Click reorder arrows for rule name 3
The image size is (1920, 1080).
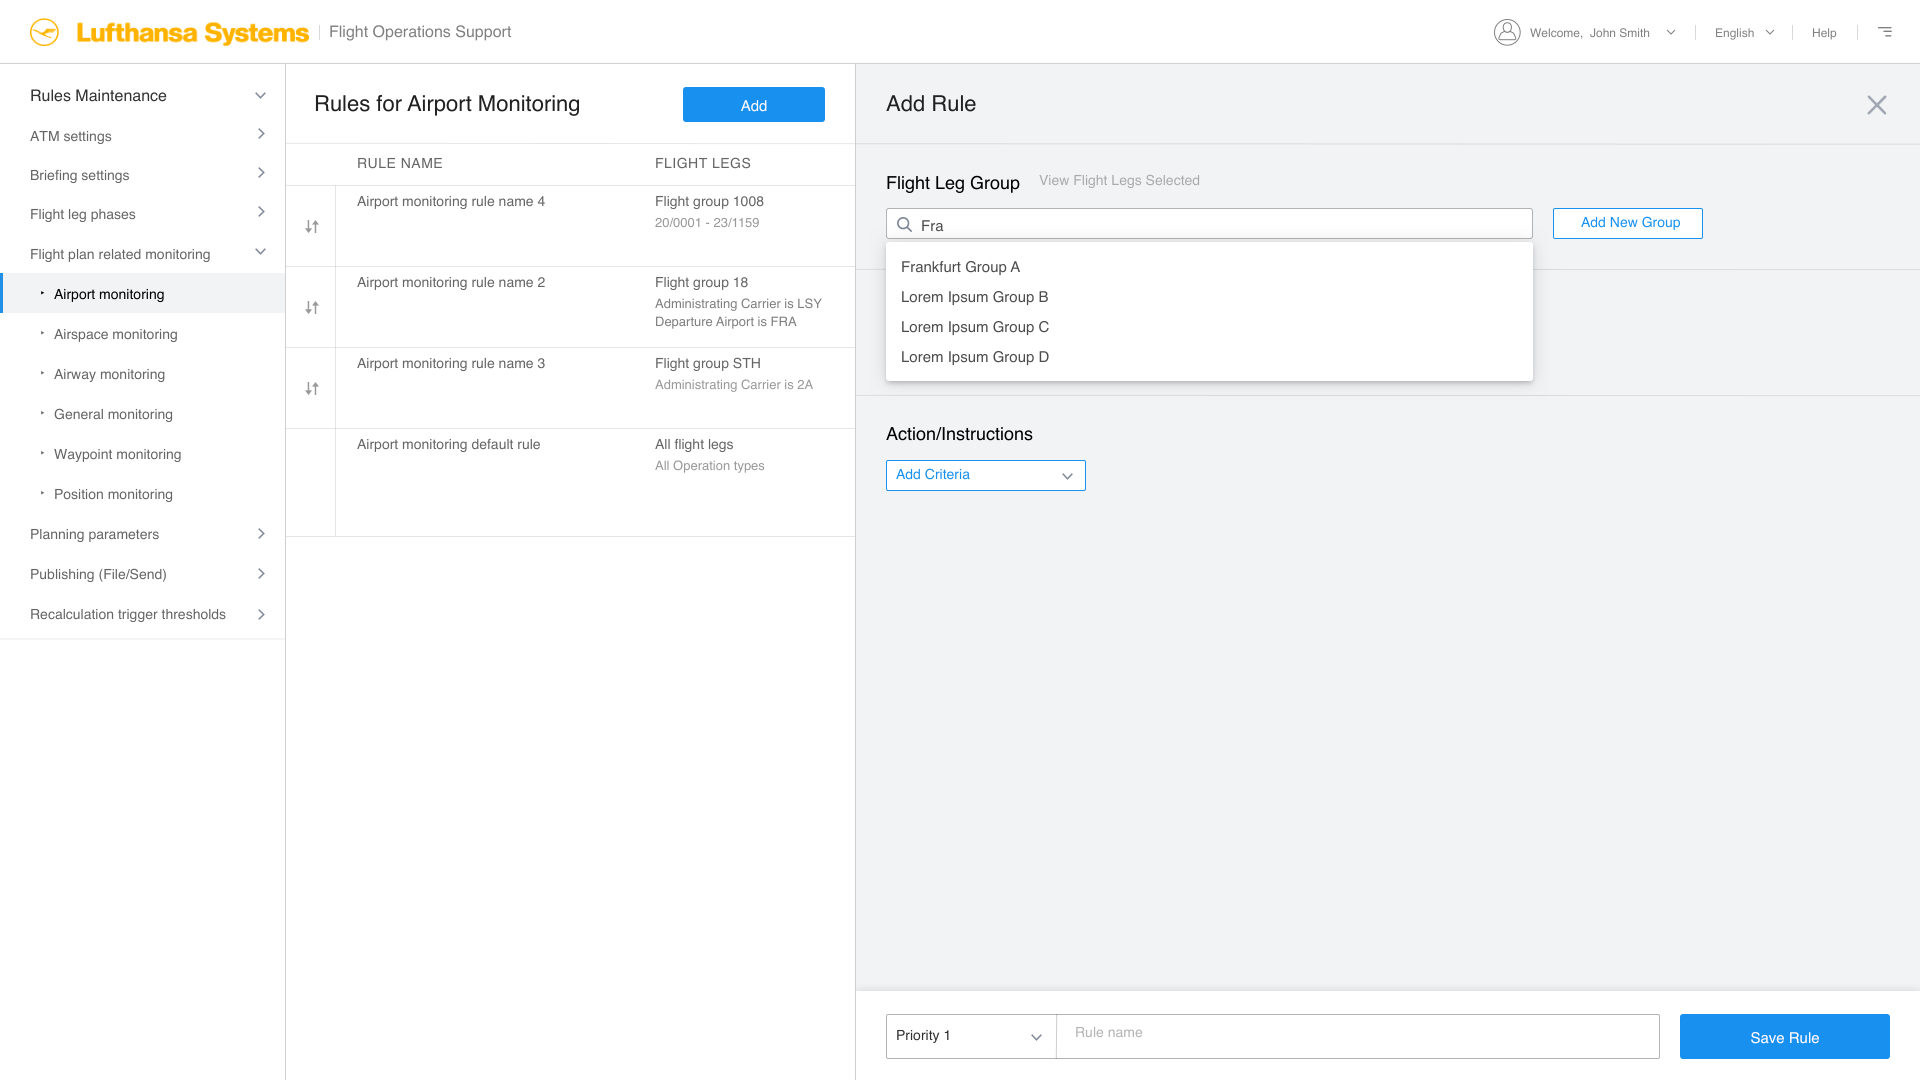click(x=312, y=389)
